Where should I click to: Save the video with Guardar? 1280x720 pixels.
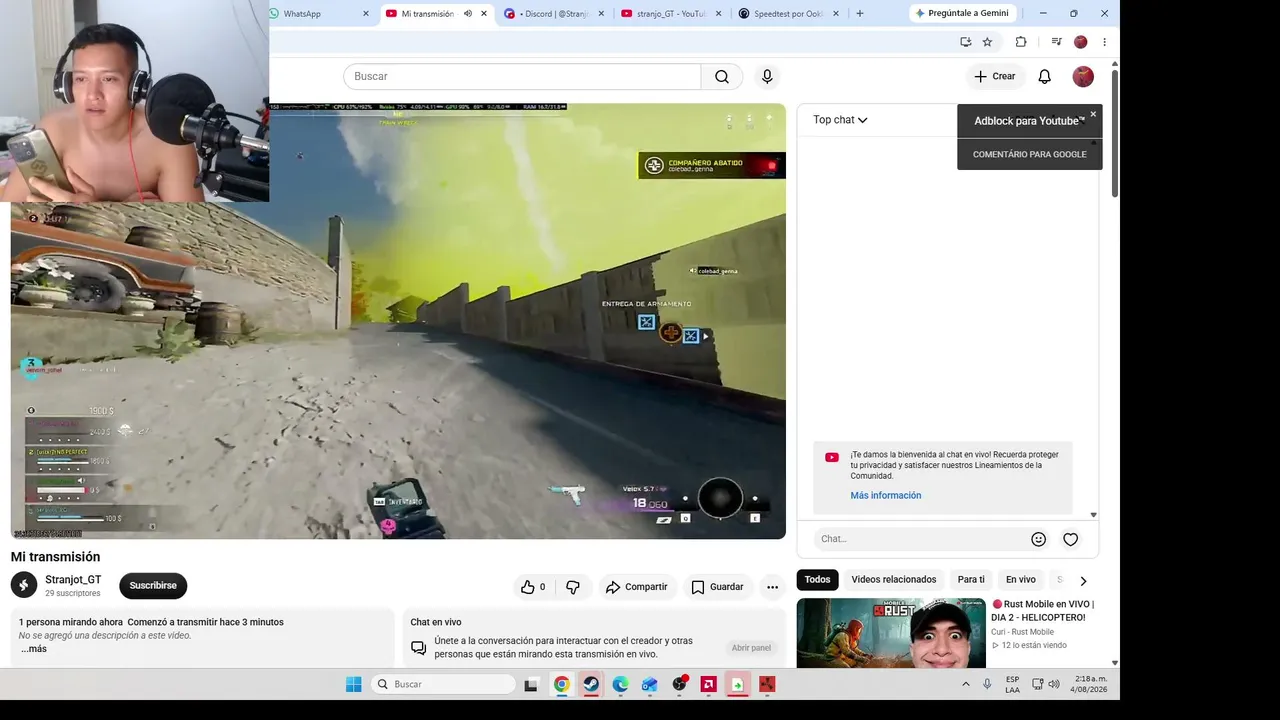click(718, 587)
